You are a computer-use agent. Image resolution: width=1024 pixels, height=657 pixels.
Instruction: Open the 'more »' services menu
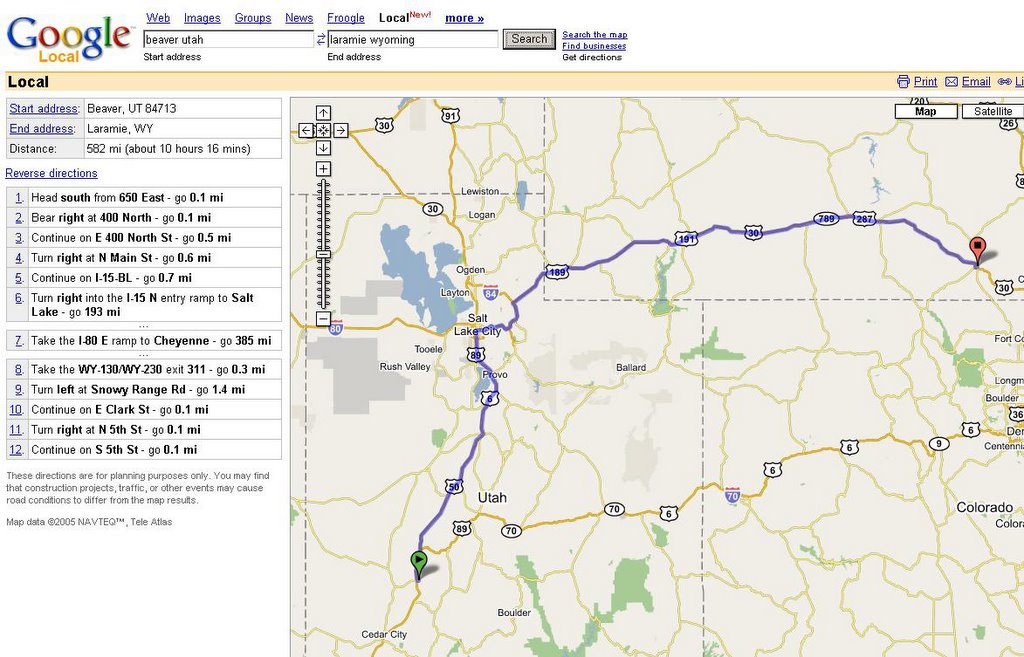click(464, 18)
